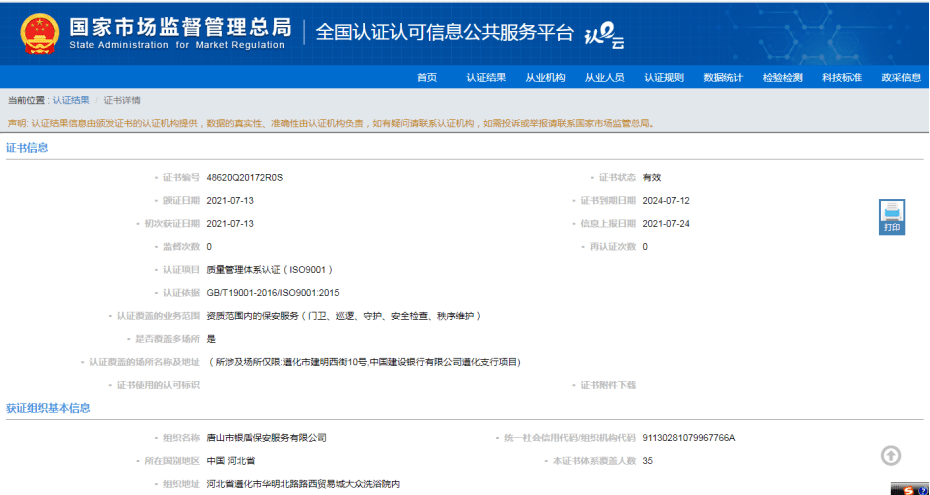930x495 pixels.
Task: Click the 认e云 logo
Action: click(605, 38)
